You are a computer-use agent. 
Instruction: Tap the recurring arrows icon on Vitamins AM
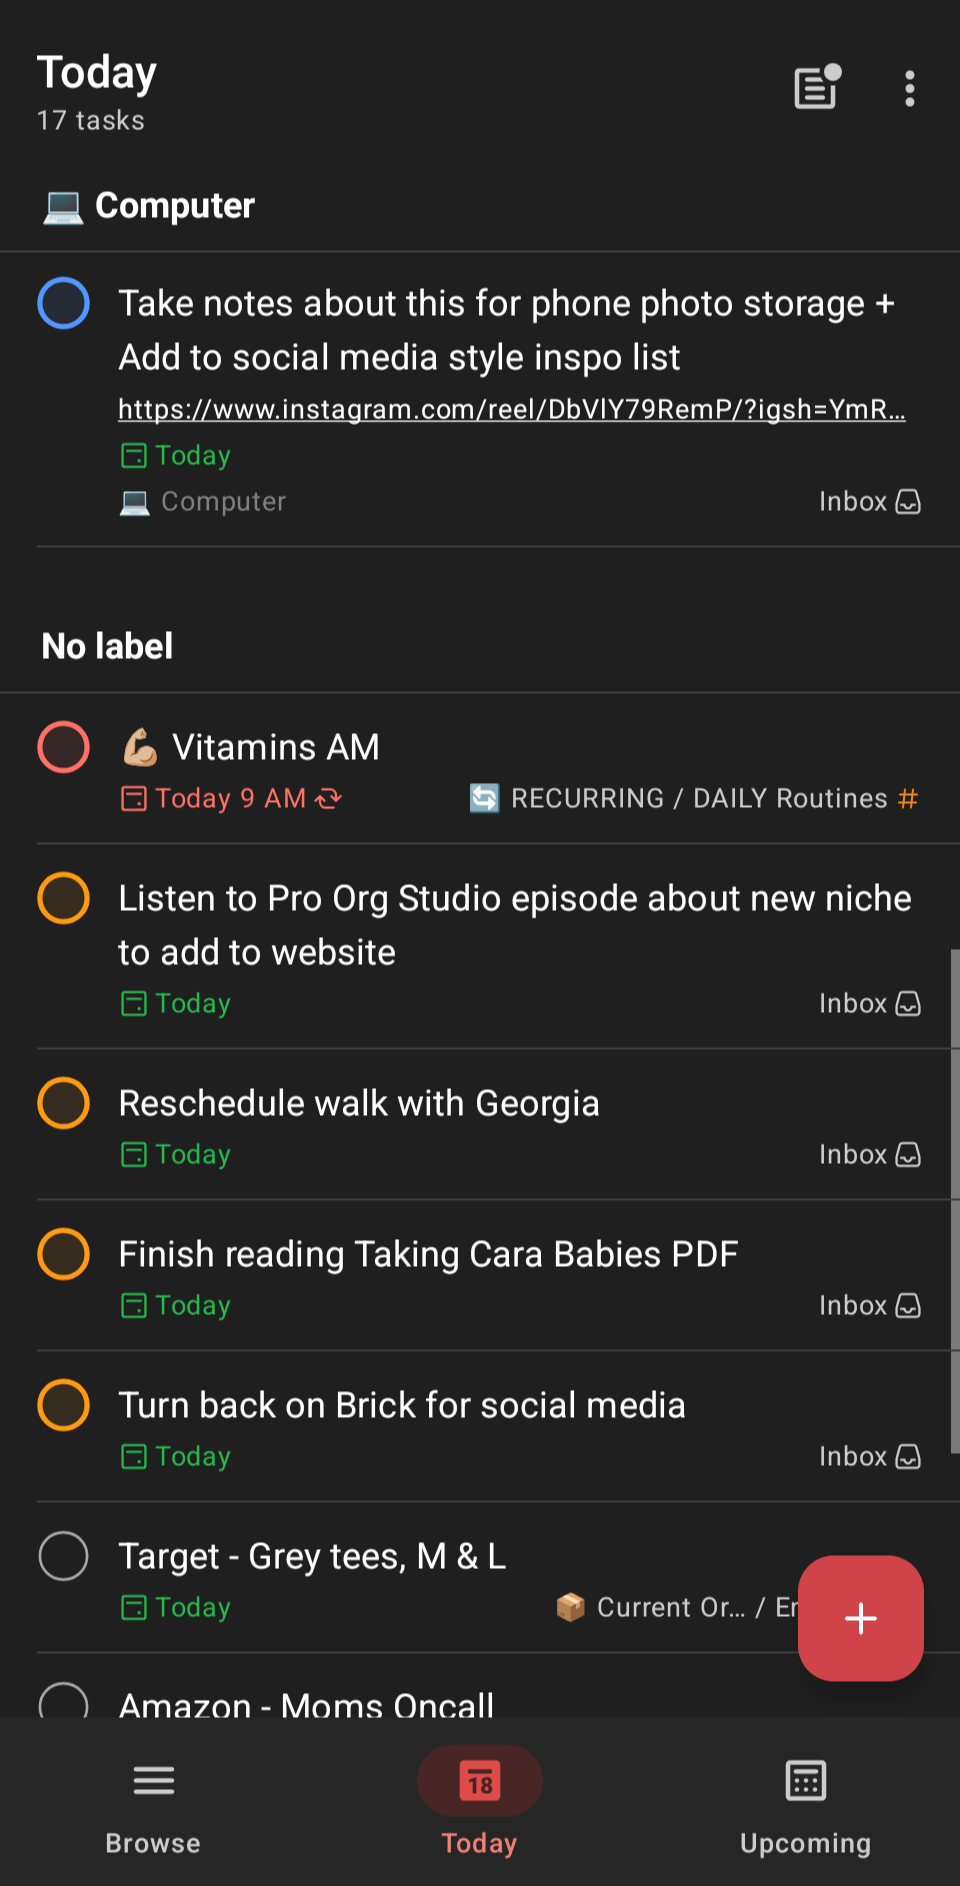pyautogui.click(x=328, y=798)
